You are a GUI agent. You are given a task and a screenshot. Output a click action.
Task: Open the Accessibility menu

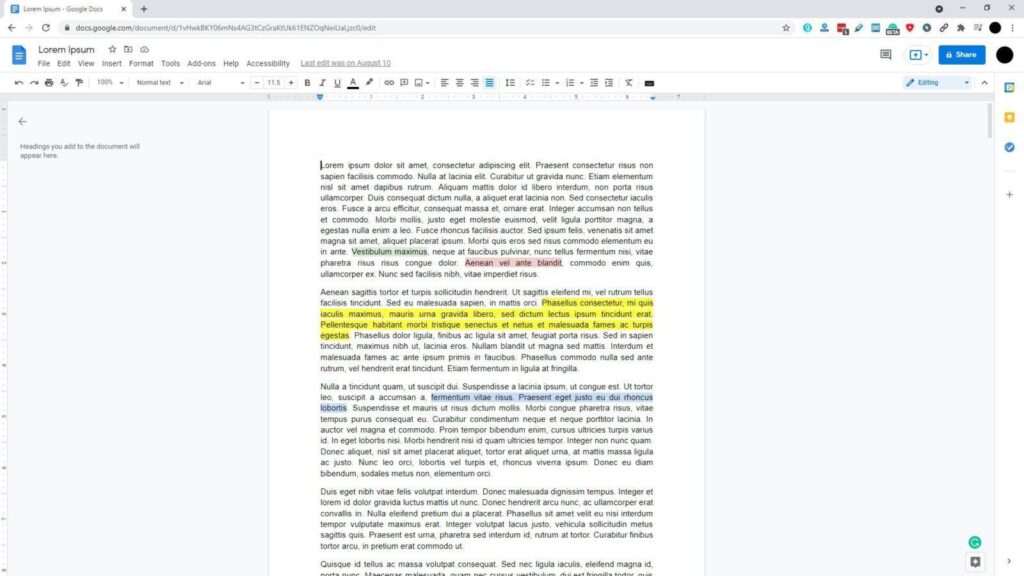point(268,63)
